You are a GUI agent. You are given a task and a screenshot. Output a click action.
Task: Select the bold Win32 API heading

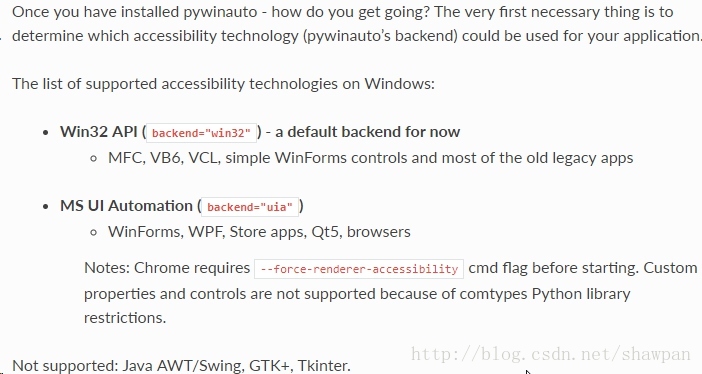(98, 132)
